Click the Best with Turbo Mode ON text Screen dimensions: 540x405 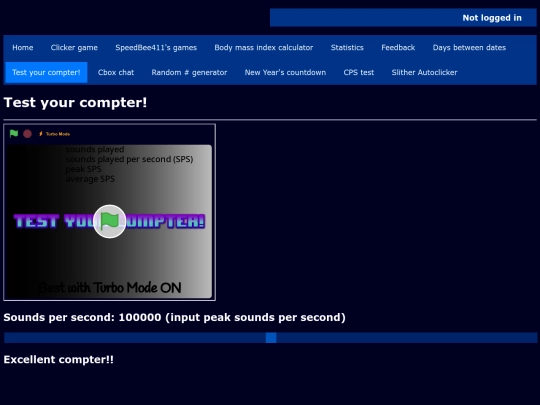(110, 288)
